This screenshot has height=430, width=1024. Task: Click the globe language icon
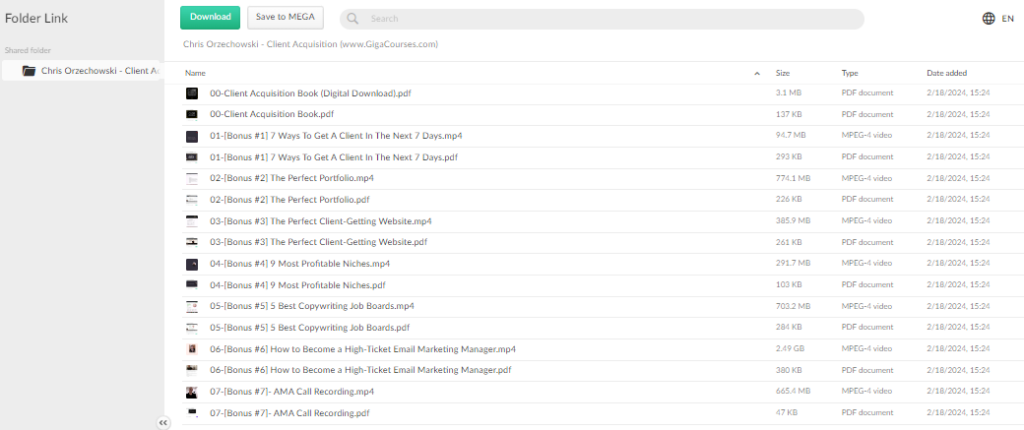coord(989,18)
